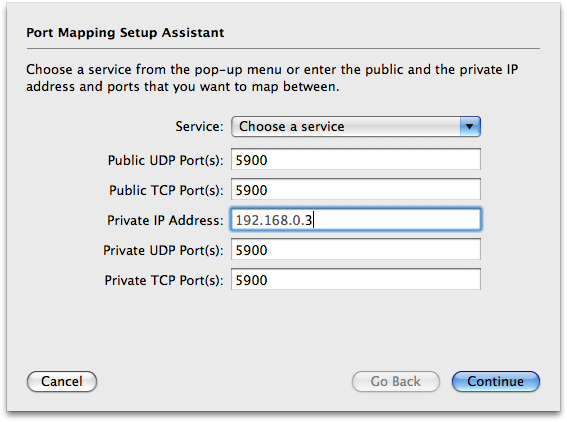Click the Private TCP Port(s) label
This screenshot has height=422, width=567.
point(164,280)
